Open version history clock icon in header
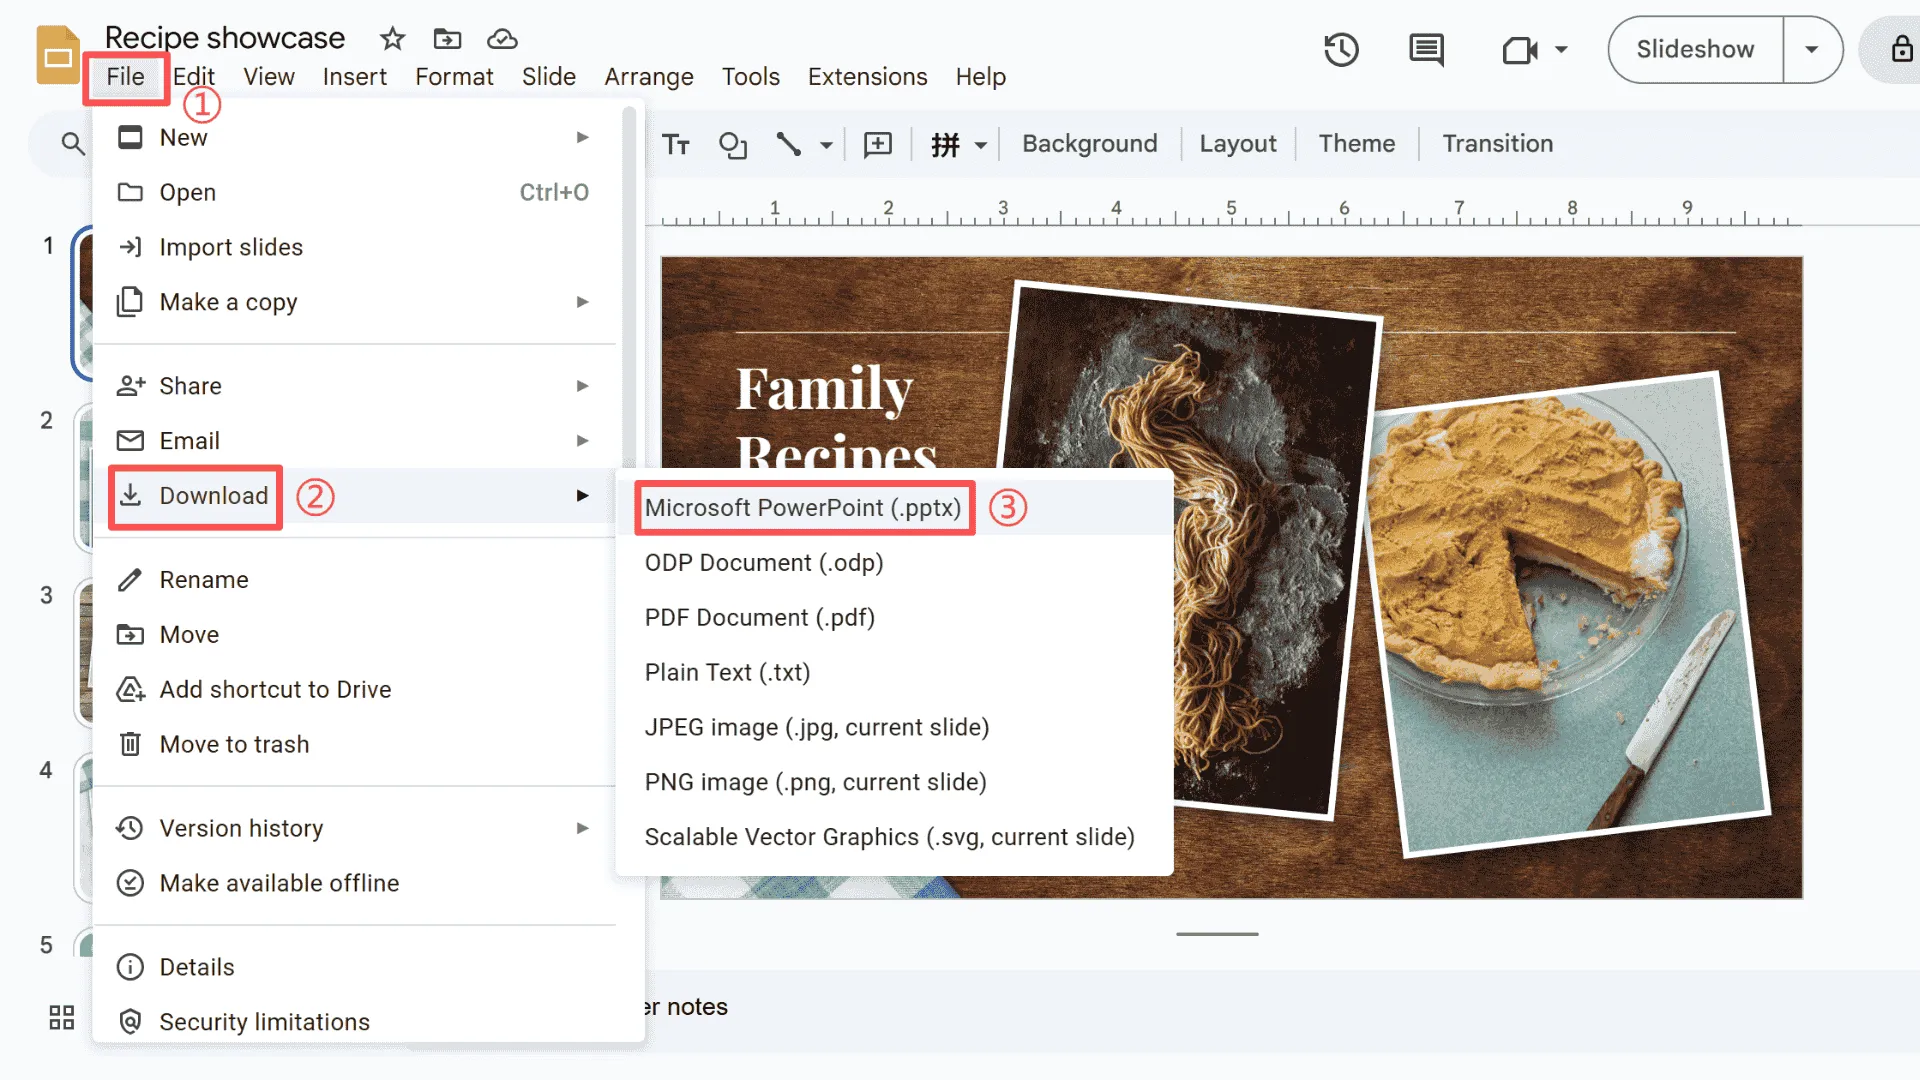1920x1080 pixels. (x=1341, y=49)
